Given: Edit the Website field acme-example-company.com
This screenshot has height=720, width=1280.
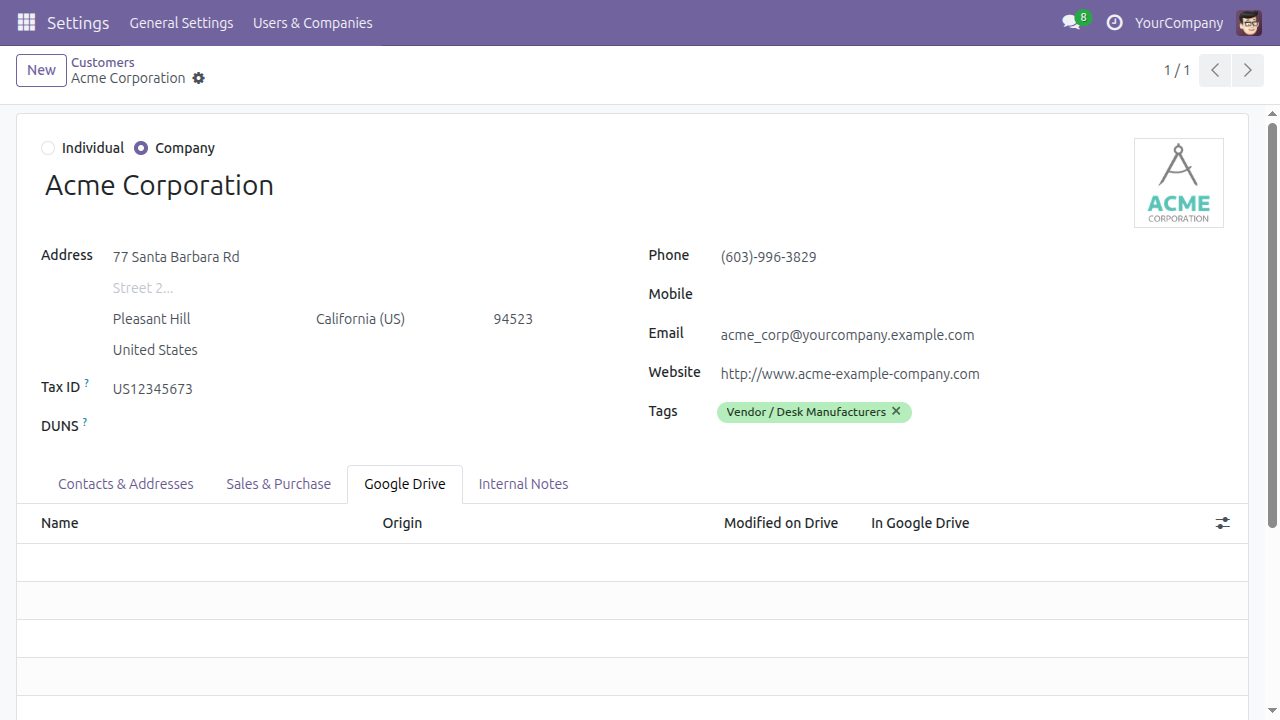Looking at the screenshot, I should click(x=970, y=374).
